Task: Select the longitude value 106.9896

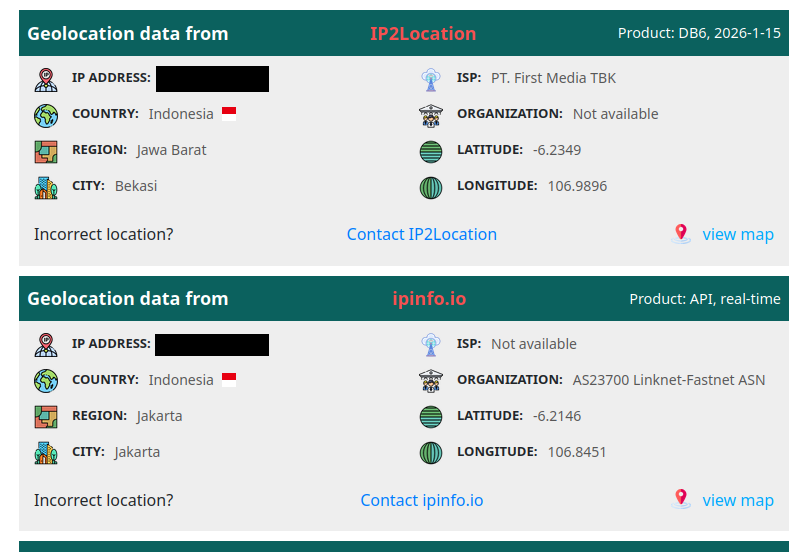Action: tap(577, 186)
